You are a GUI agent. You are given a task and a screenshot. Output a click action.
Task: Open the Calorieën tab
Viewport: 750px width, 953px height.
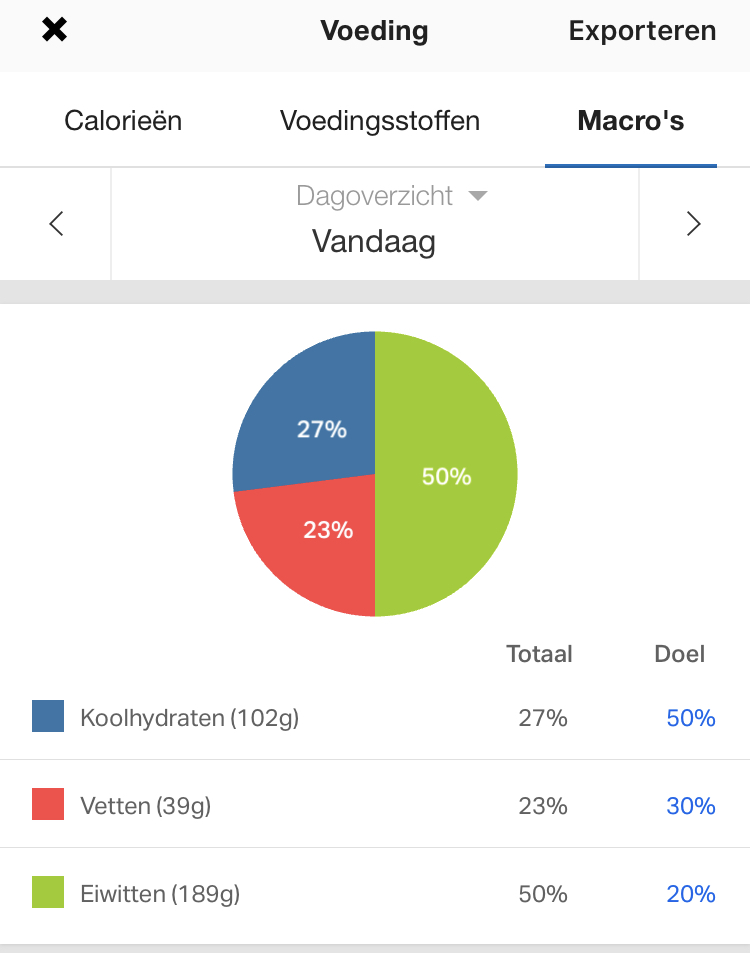[x=123, y=121]
